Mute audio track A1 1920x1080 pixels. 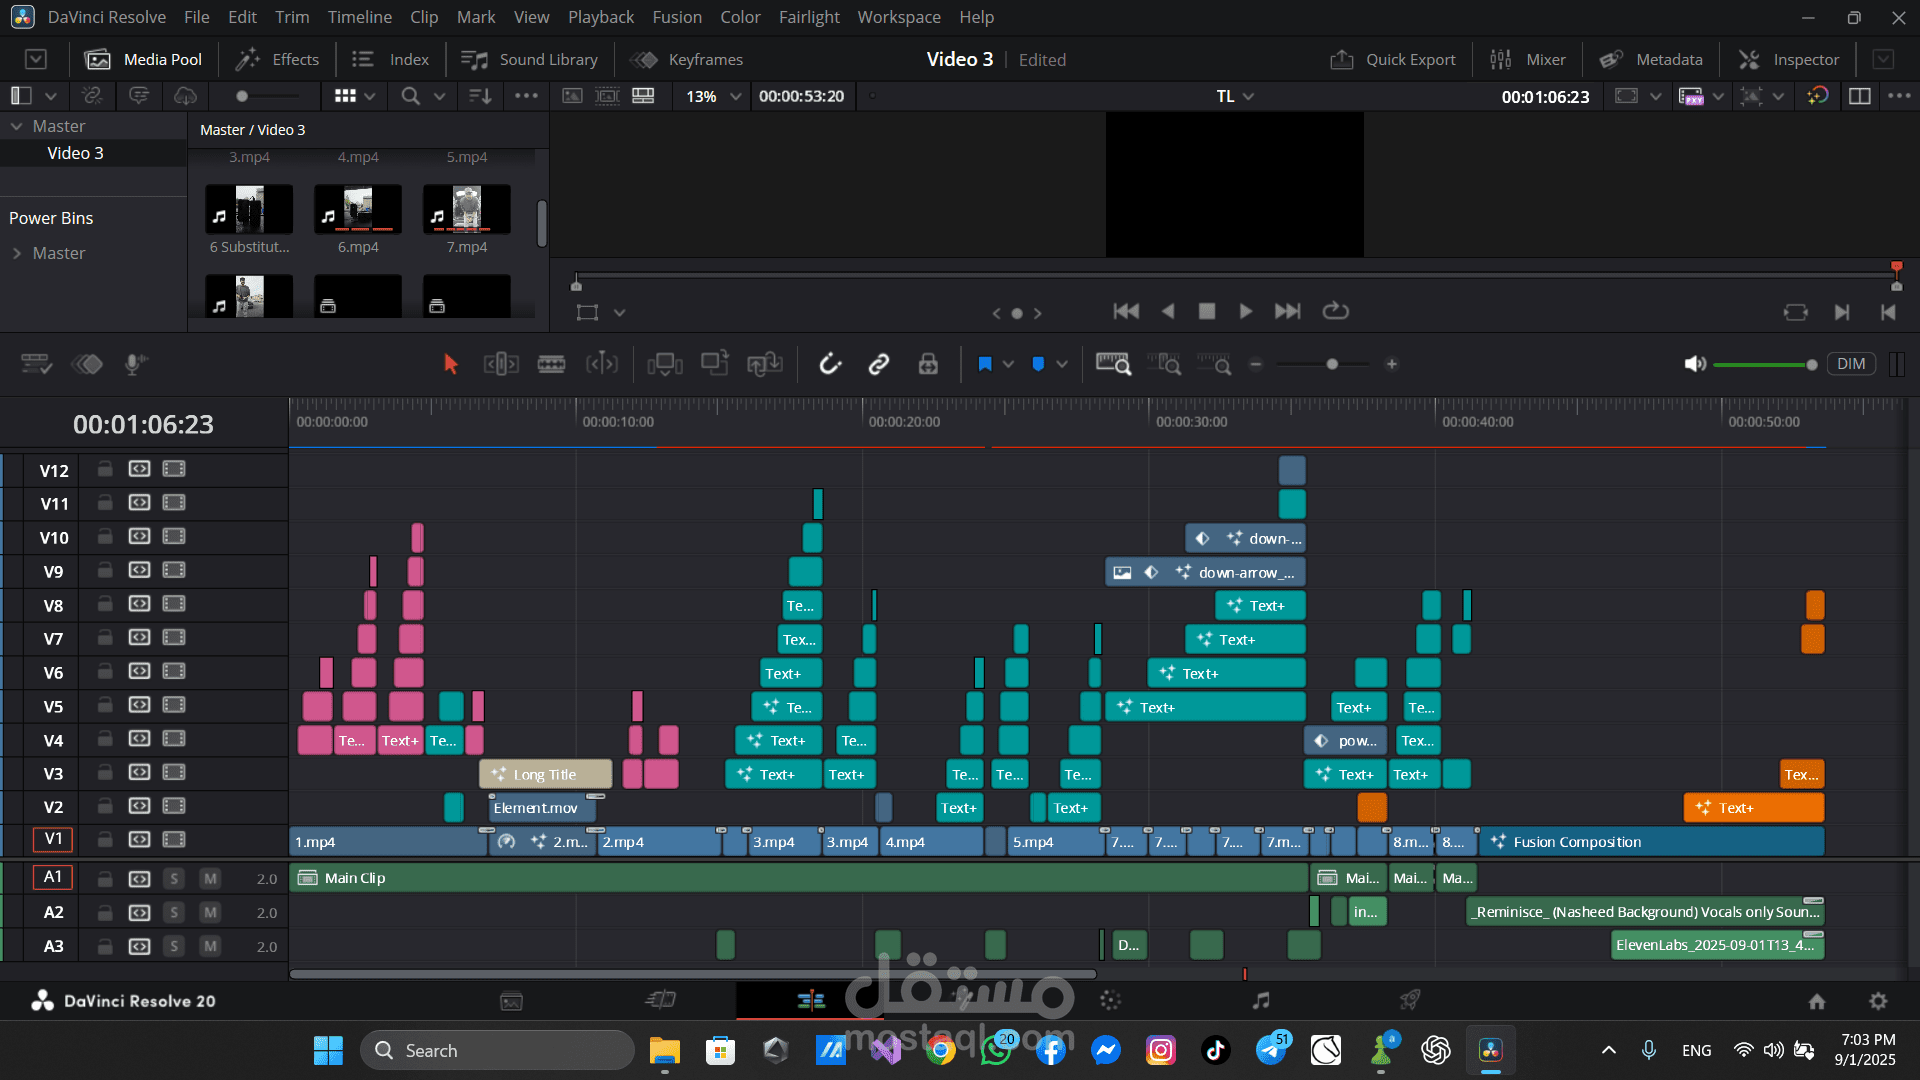[x=210, y=878]
